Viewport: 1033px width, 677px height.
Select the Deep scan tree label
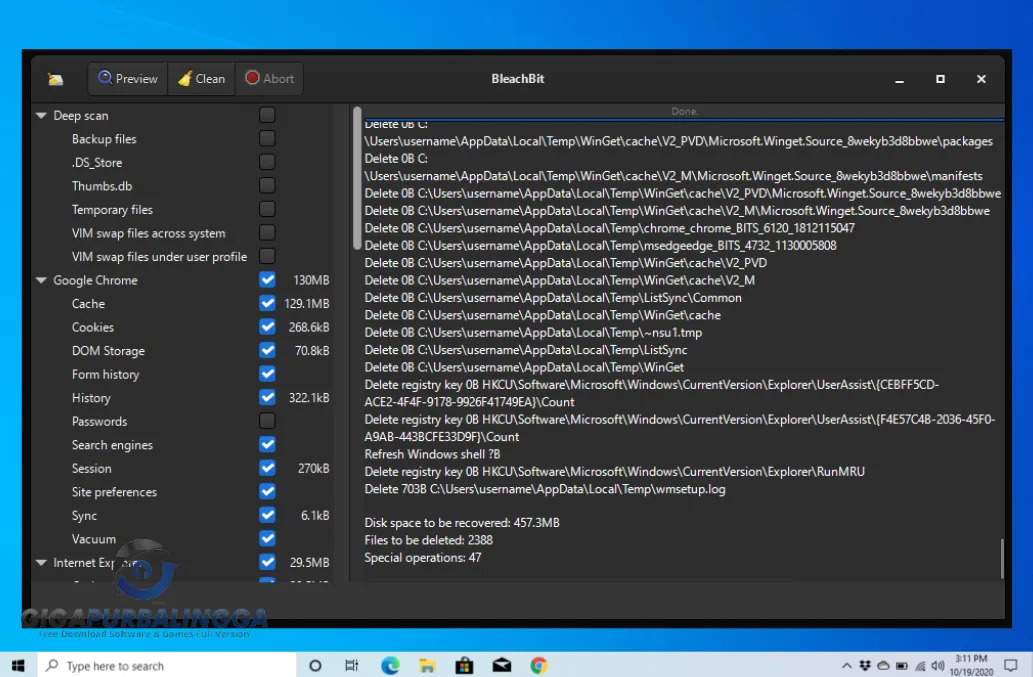(80, 115)
